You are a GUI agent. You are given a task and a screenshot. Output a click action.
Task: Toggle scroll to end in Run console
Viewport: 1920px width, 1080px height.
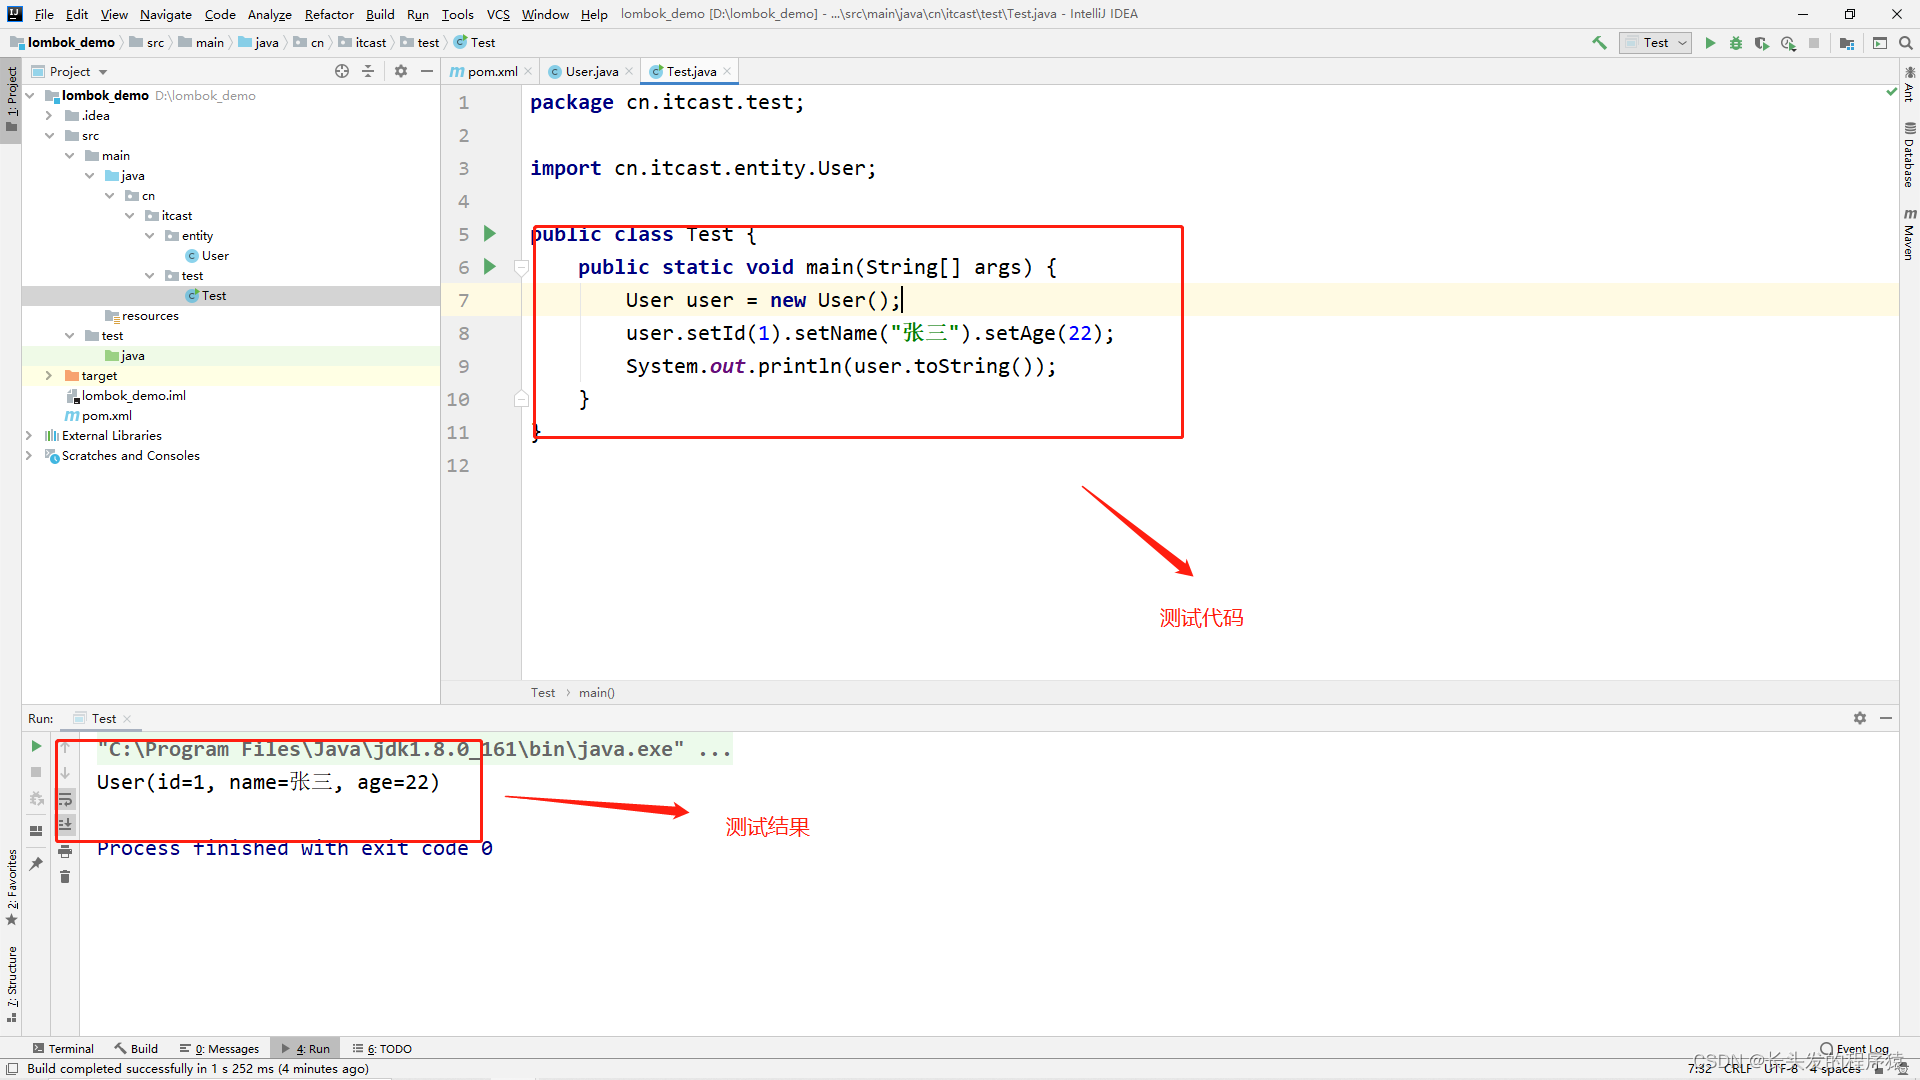(65, 825)
